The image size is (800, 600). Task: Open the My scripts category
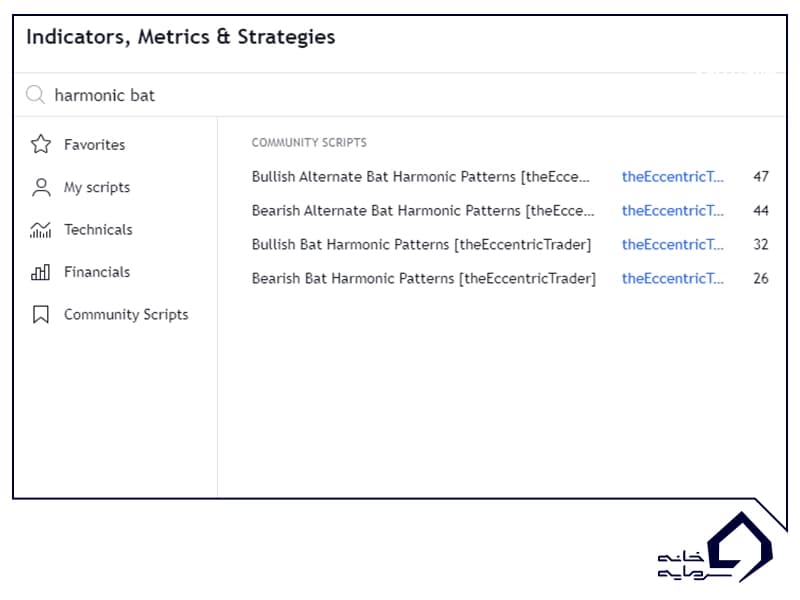pyautogui.click(x=96, y=187)
